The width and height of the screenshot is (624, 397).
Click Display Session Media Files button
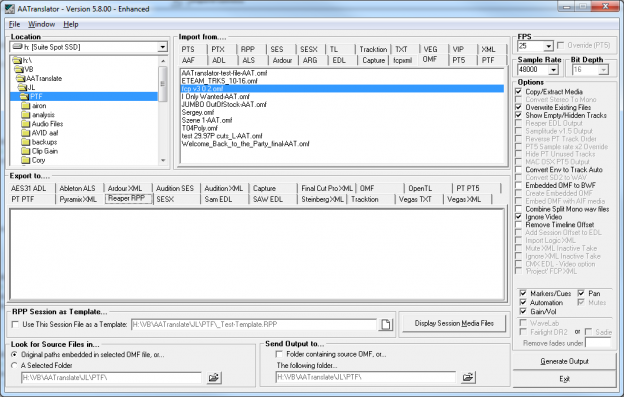pyautogui.click(x=454, y=323)
